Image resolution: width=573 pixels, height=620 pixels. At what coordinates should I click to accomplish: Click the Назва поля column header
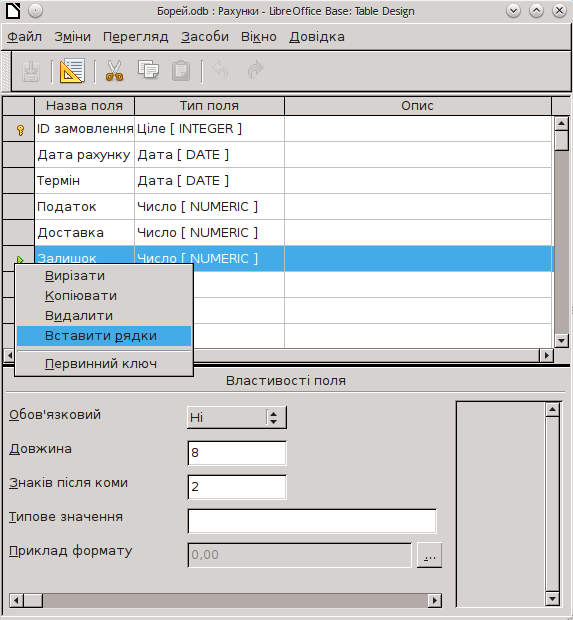[x=84, y=106]
